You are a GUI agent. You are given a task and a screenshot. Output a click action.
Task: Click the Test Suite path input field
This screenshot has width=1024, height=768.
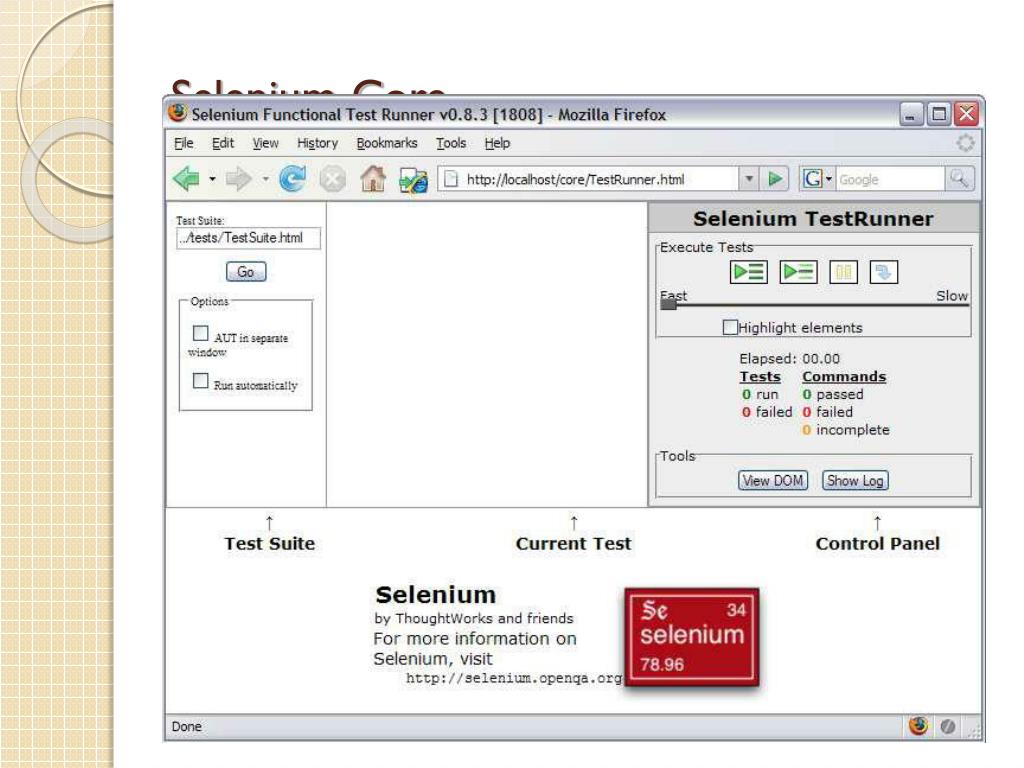(x=248, y=238)
